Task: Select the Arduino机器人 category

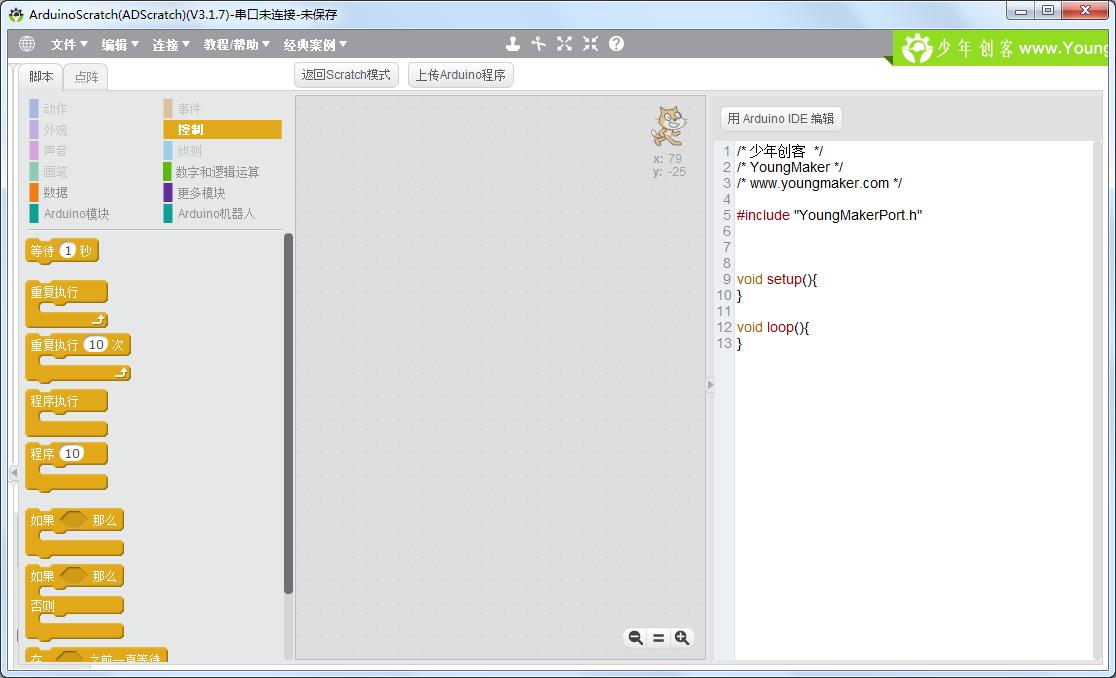Action: click(x=209, y=213)
